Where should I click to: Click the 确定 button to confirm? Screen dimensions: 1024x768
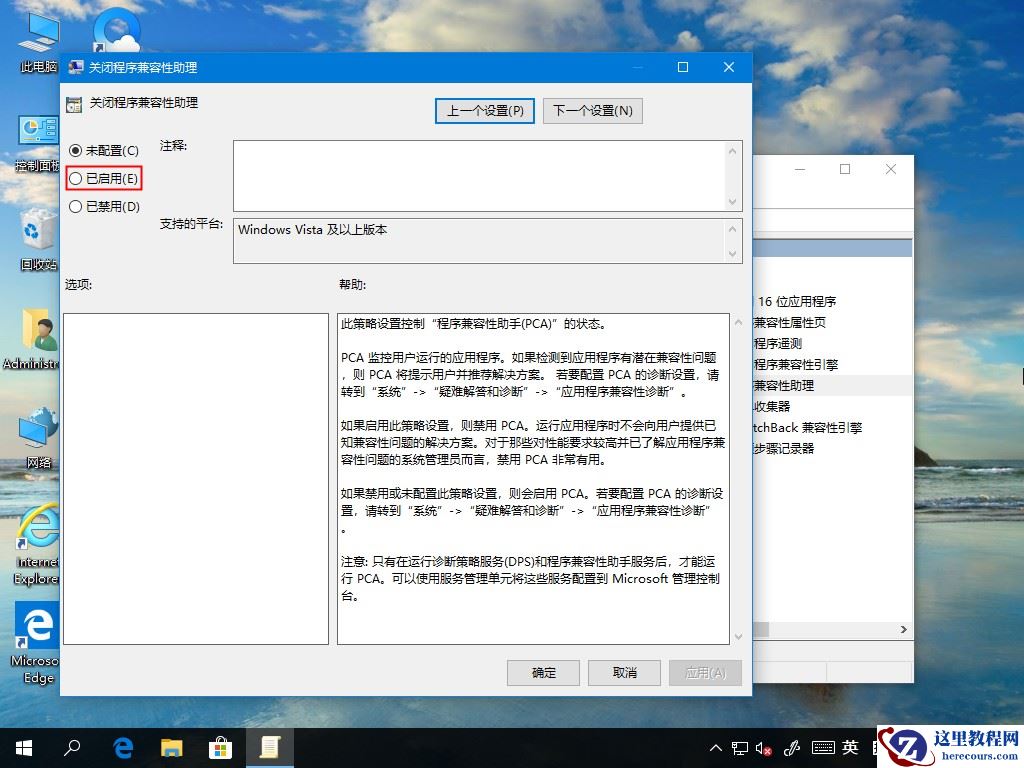[543, 672]
